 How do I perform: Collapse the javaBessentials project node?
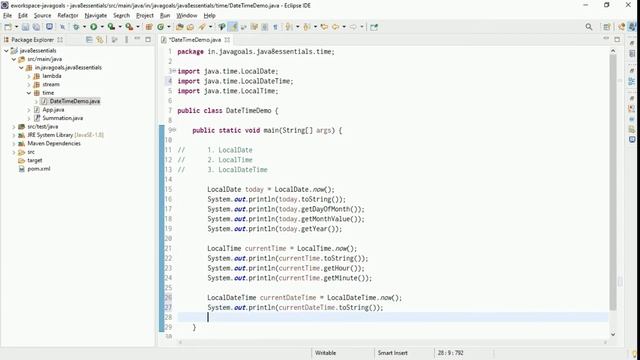click(x=6, y=51)
